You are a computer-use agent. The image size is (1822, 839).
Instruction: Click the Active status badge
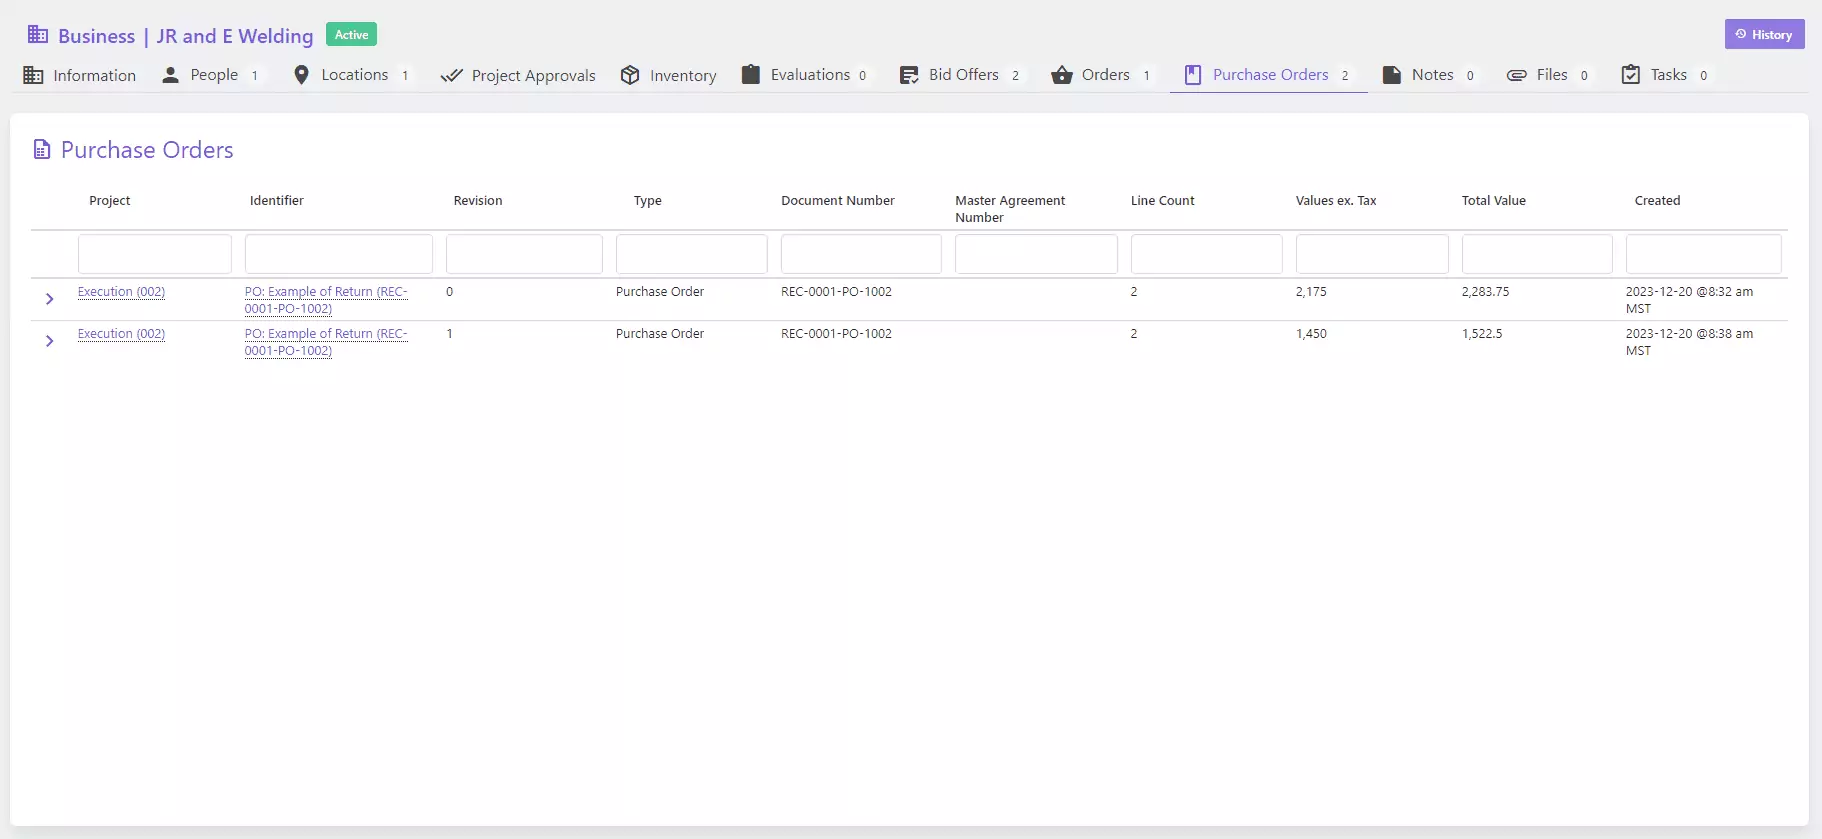(351, 35)
